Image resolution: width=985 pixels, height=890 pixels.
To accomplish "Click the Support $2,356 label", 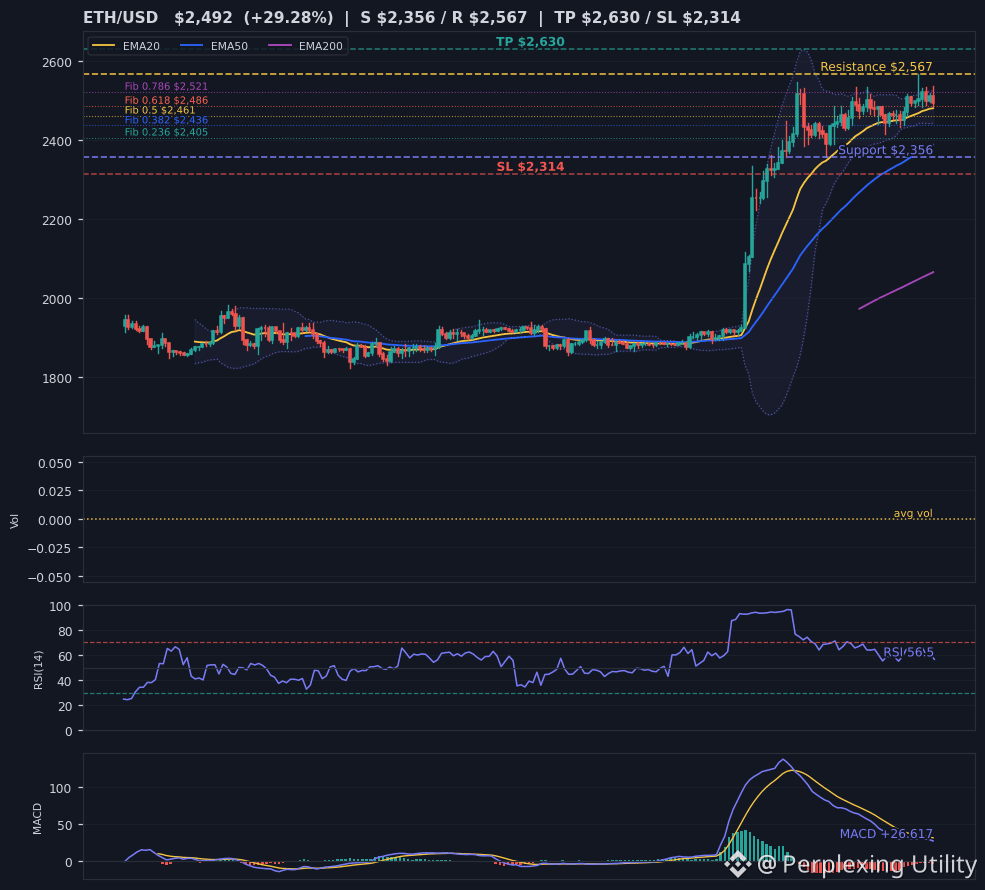I will click(885, 150).
